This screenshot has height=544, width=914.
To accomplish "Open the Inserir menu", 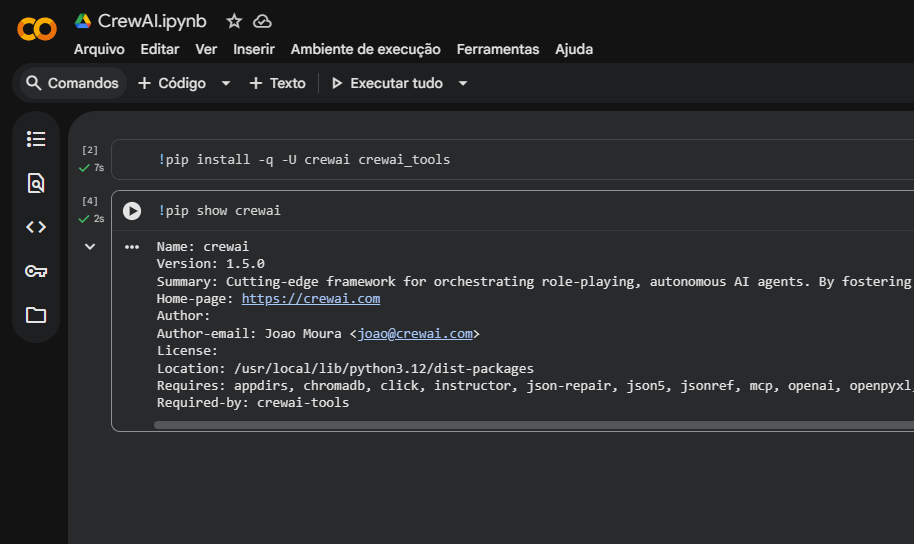I will click(x=254, y=50).
